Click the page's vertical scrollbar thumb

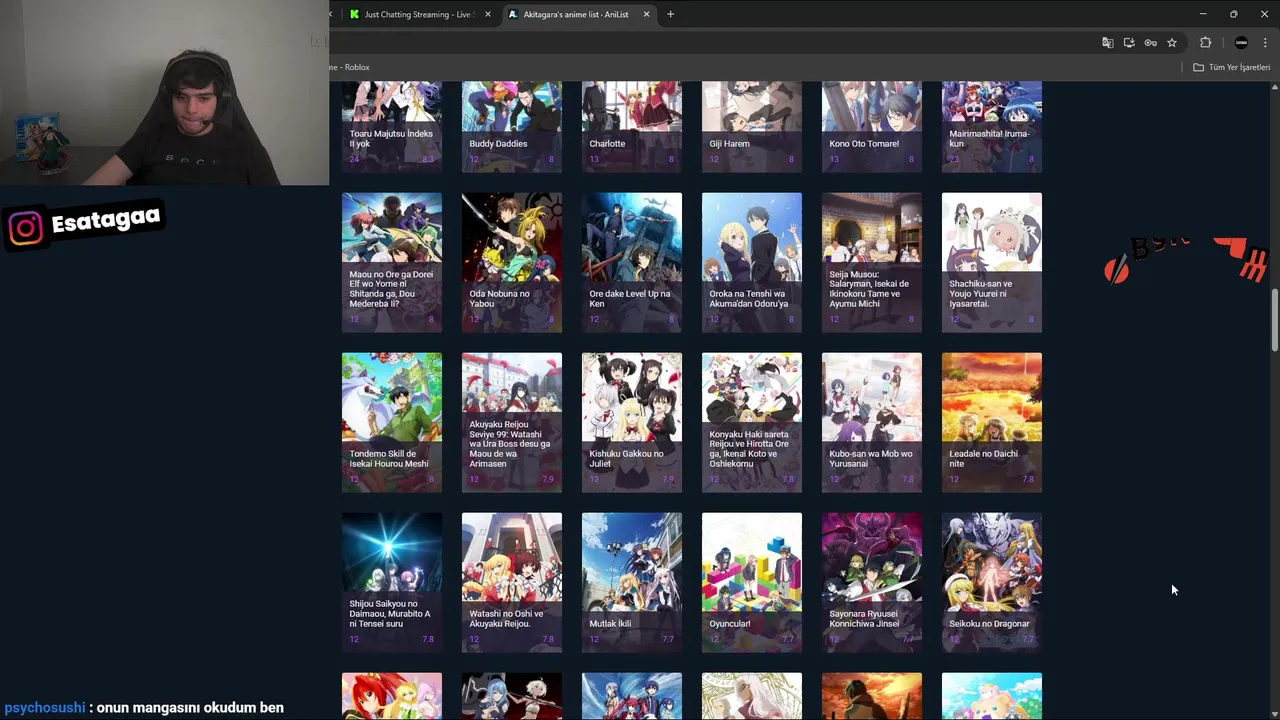point(1274,320)
